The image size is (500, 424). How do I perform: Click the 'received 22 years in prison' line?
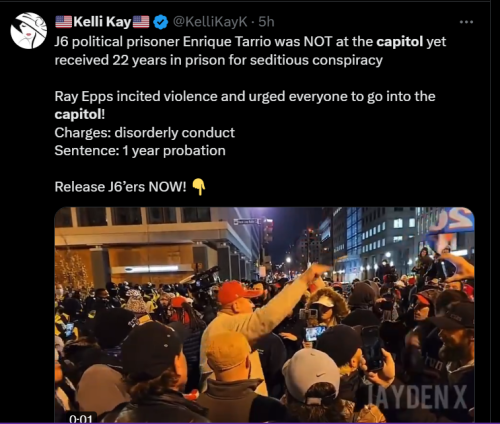219,60
